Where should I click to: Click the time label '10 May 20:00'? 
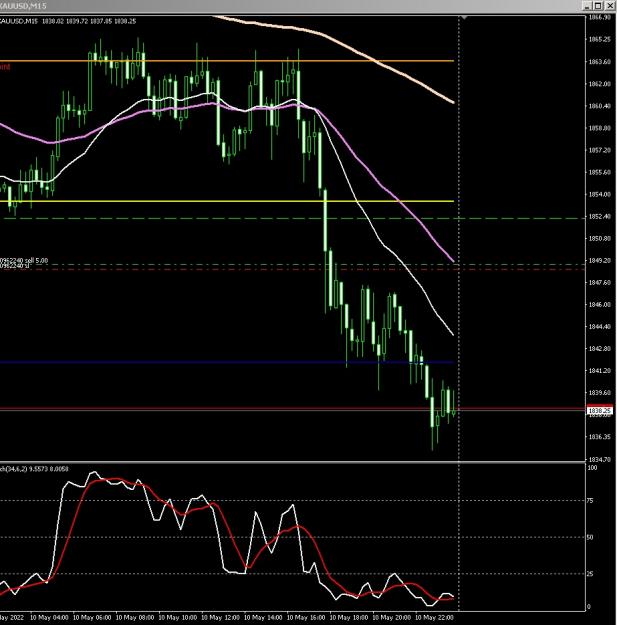pos(391,617)
